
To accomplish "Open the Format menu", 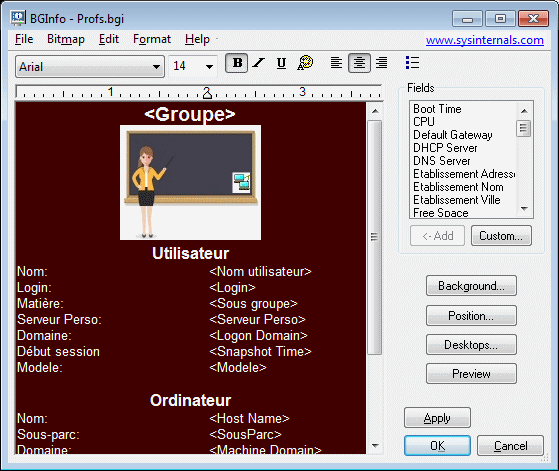I will (152, 39).
